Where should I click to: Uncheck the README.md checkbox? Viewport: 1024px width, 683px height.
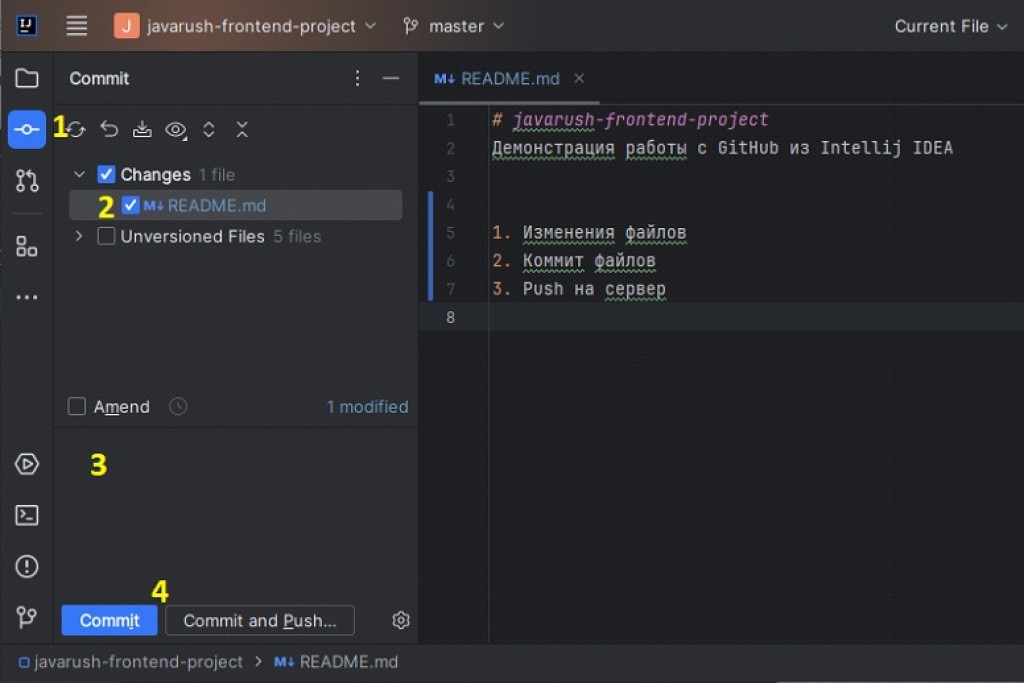pyautogui.click(x=130, y=205)
